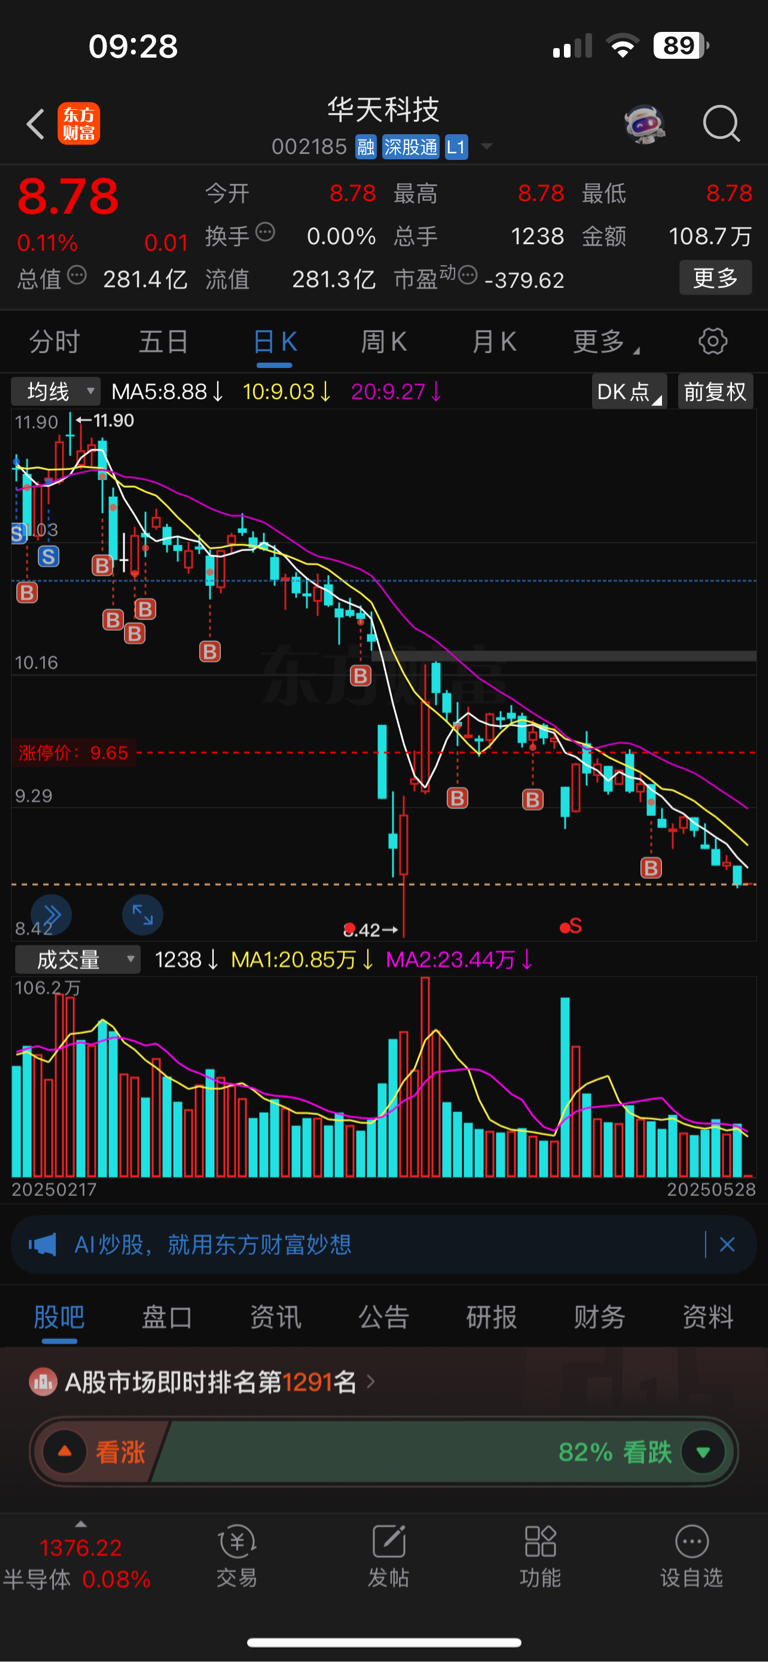Open the 资料 tab
This screenshot has width=768, height=1662.
point(708,1317)
